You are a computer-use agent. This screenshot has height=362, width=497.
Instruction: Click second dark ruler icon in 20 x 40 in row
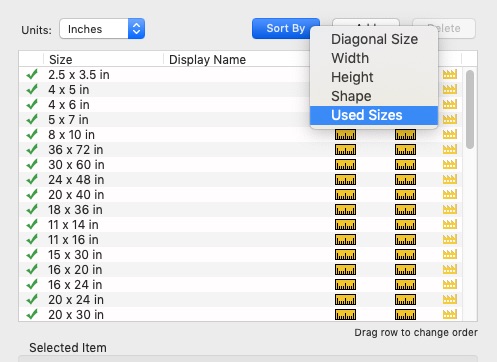pyautogui.click(x=405, y=195)
